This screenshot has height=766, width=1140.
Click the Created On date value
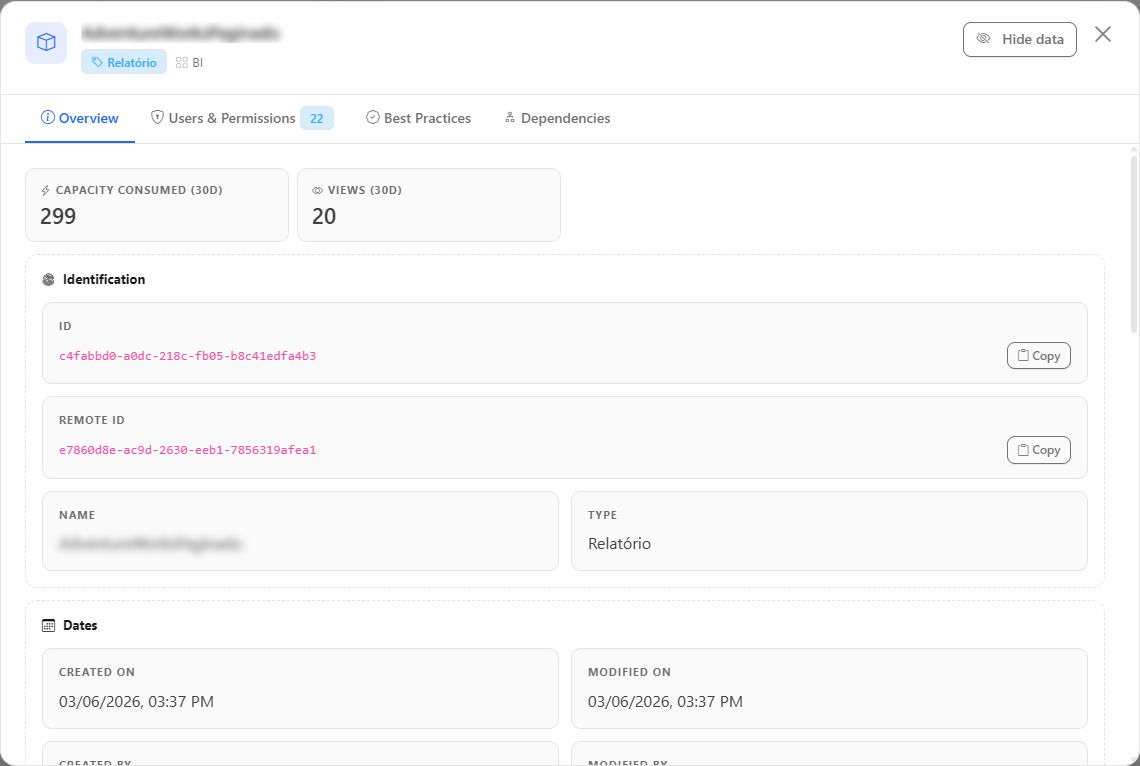coord(137,701)
